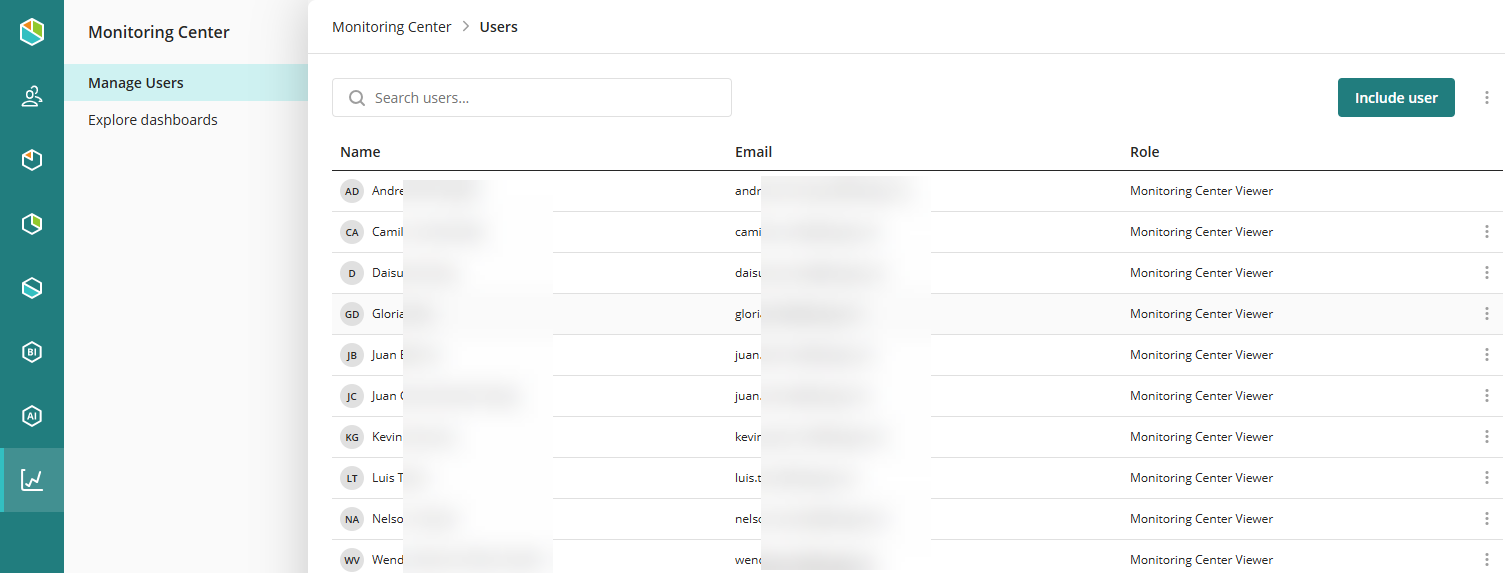This screenshot has width=1505, height=573.
Task: Open the users icon in the left rail
Action: click(x=32, y=96)
